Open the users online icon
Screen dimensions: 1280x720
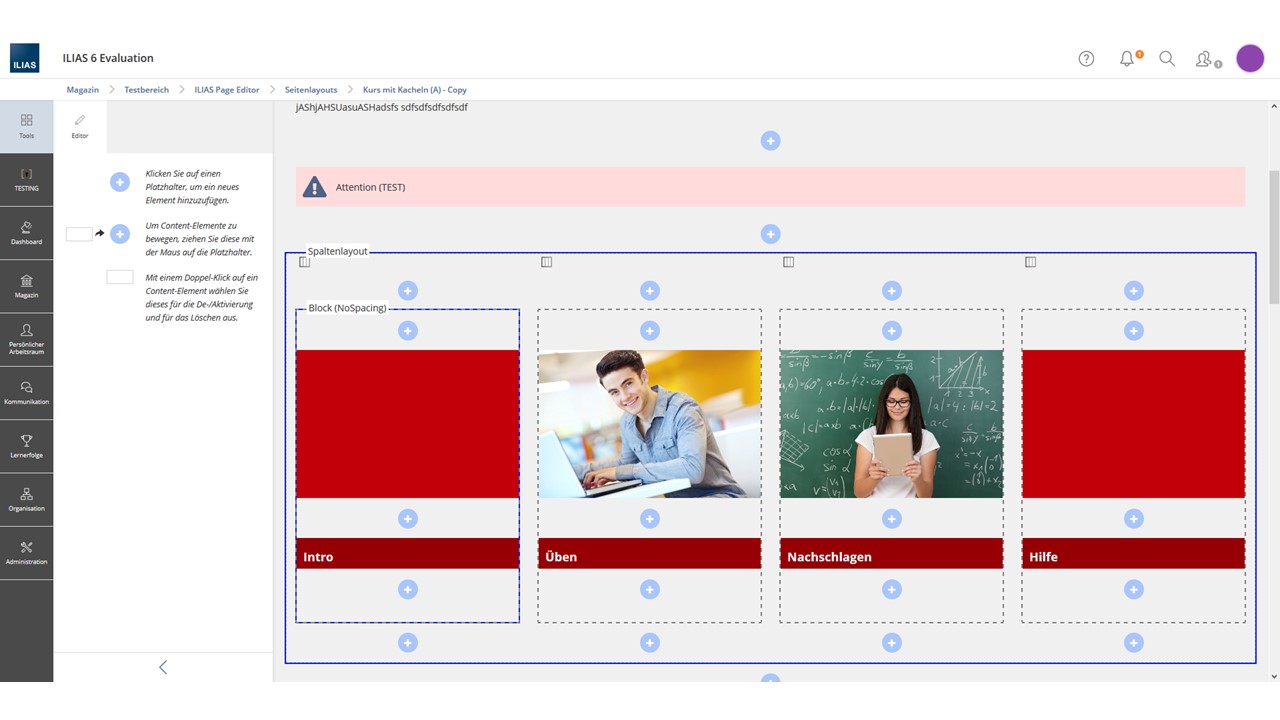[1206, 59]
